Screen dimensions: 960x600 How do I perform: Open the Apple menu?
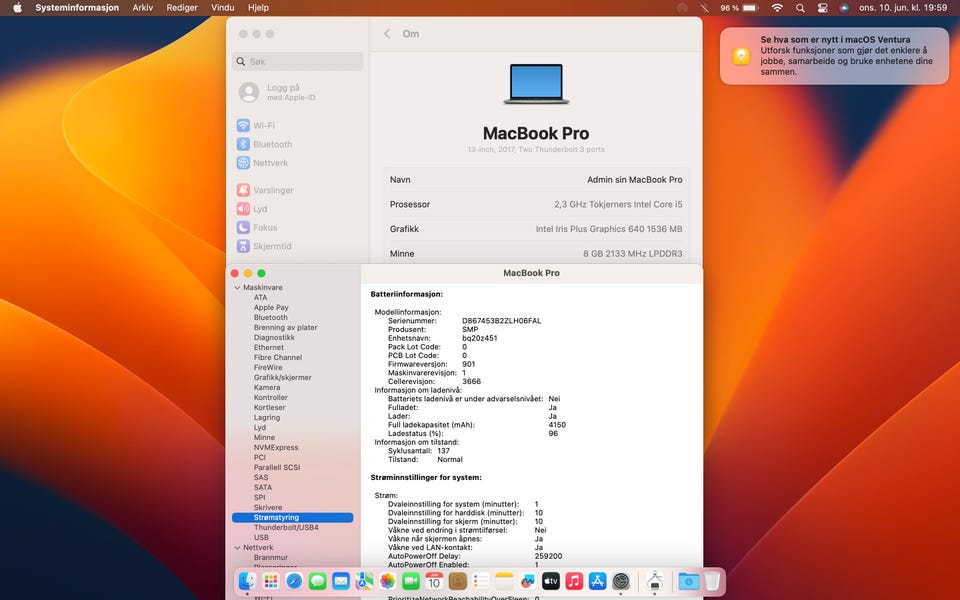tap(17, 8)
